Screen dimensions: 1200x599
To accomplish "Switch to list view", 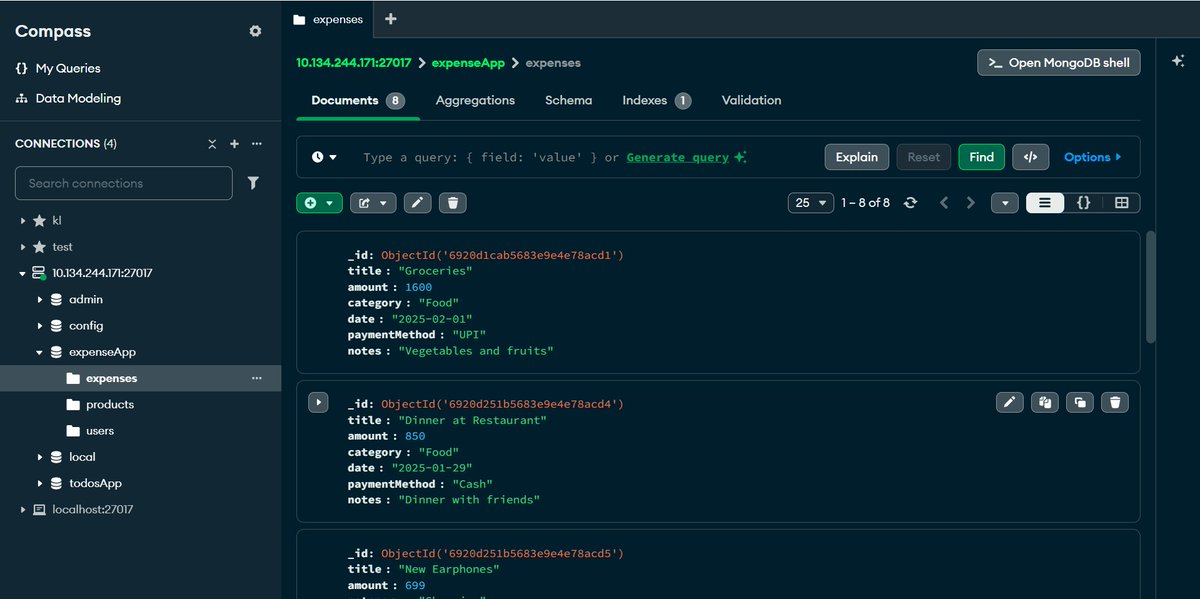I will pyautogui.click(x=1045, y=203).
